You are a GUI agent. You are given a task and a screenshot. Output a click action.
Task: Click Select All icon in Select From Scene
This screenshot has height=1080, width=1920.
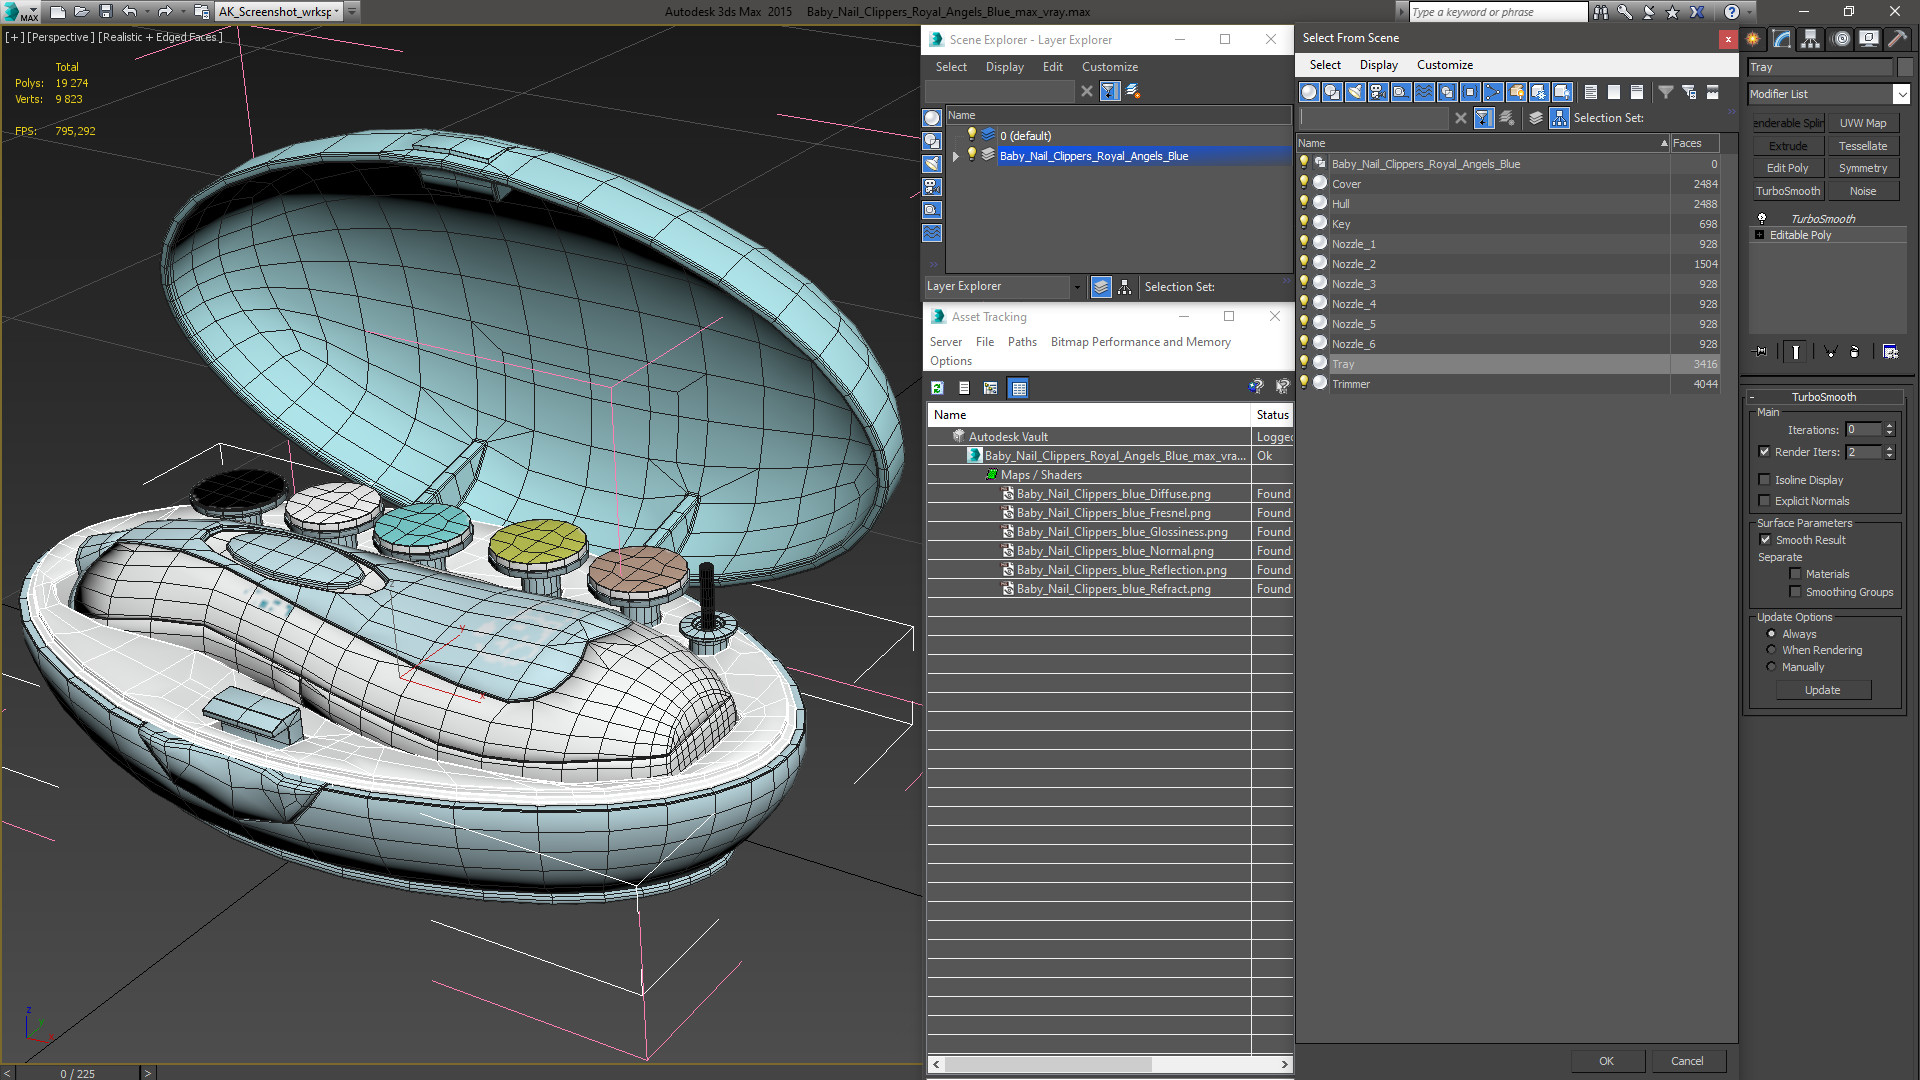pos(1591,92)
